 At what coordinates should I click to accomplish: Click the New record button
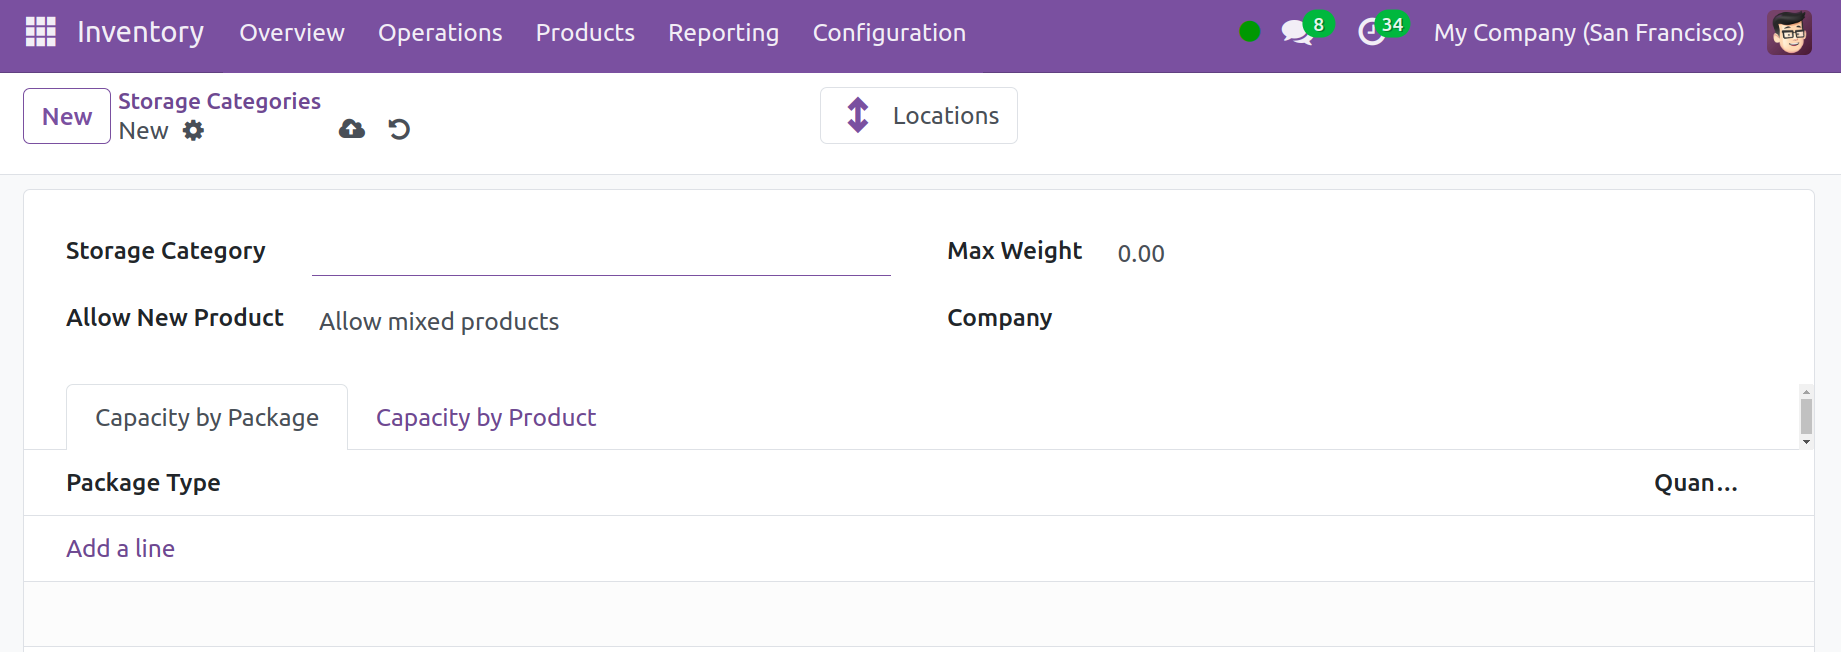[x=67, y=116]
